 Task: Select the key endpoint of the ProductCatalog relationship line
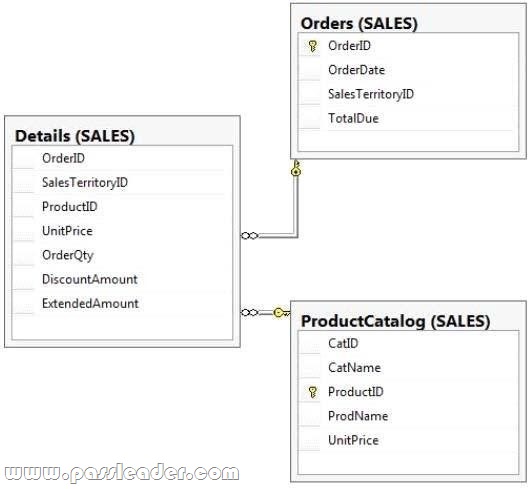281,312
